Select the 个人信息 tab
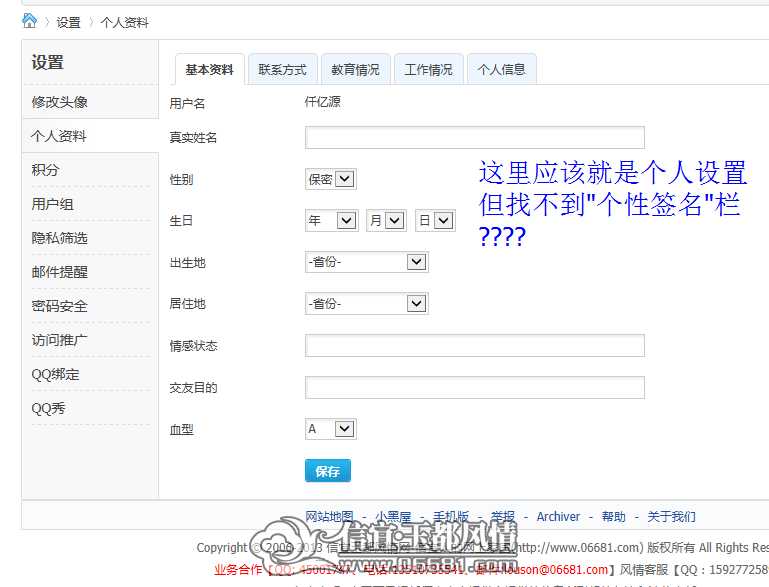 click(x=501, y=70)
